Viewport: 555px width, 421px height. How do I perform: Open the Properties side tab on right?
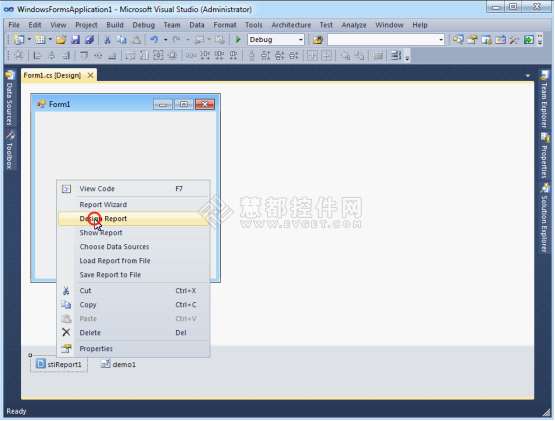click(x=544, y=156)
